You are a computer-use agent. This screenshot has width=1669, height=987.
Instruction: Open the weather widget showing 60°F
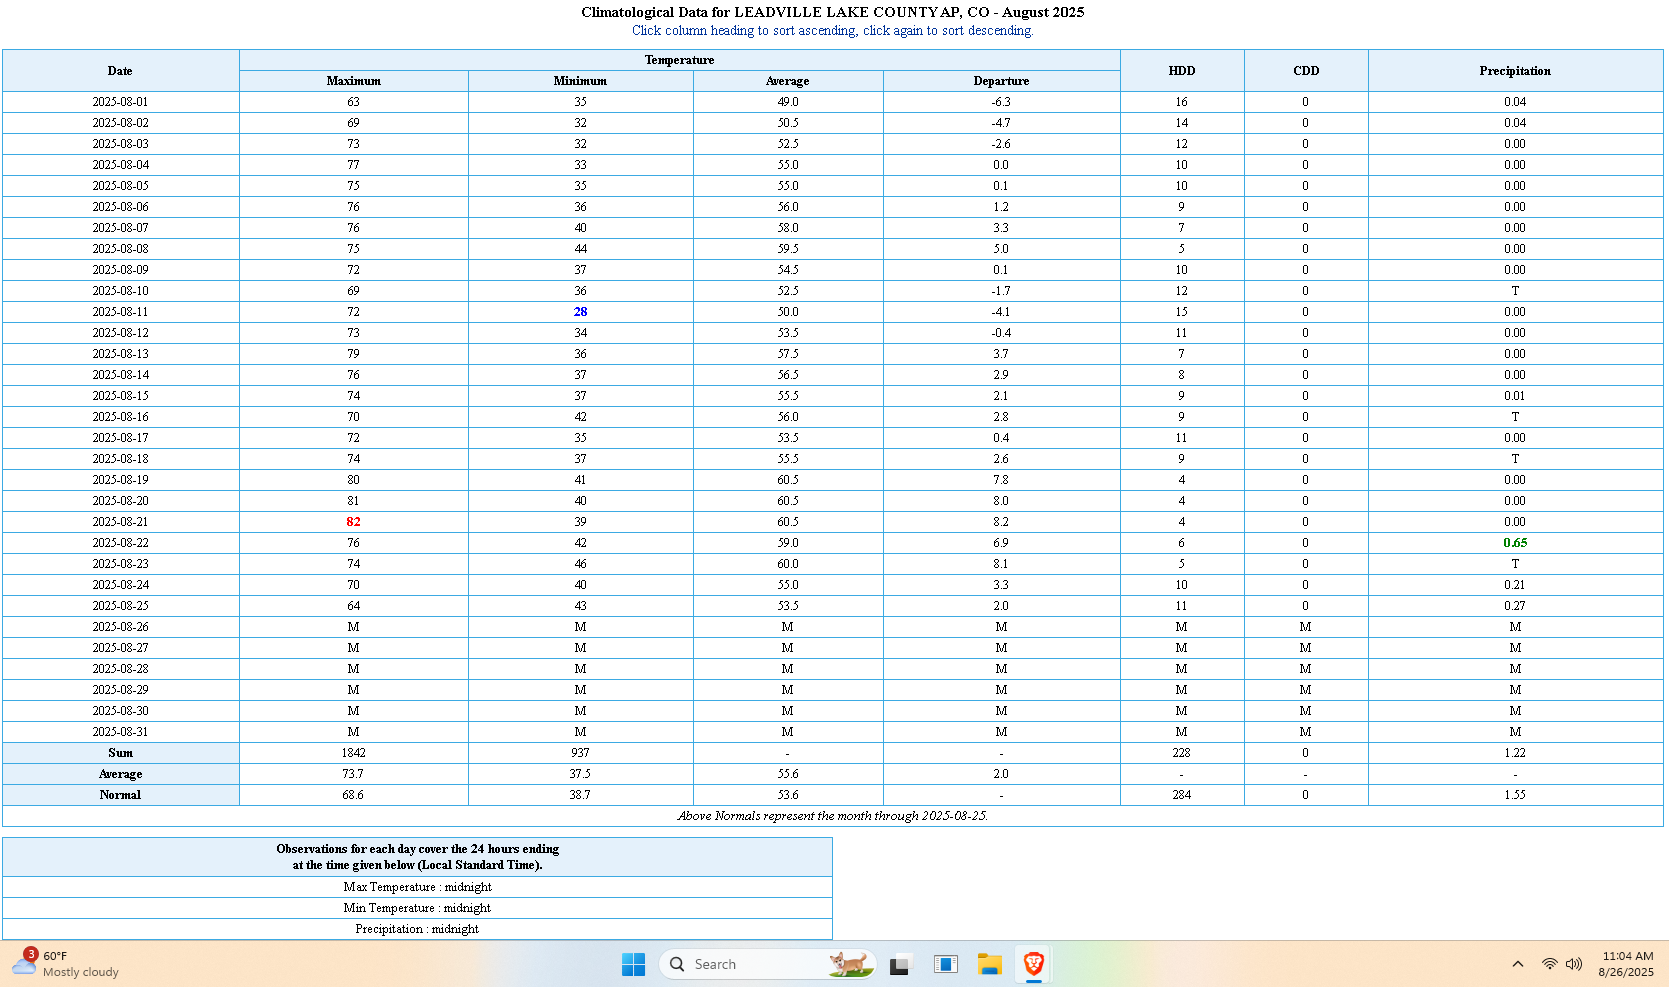66,964
